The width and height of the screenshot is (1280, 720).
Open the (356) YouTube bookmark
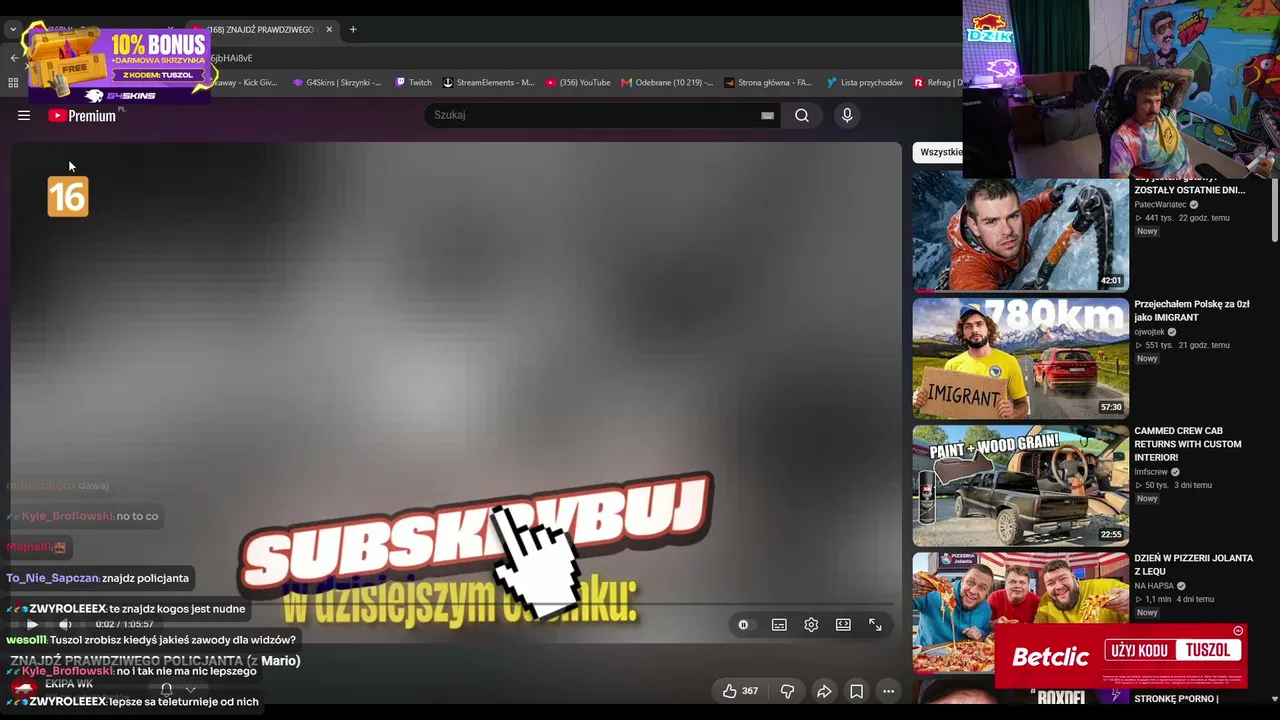[x=578, y=83]
